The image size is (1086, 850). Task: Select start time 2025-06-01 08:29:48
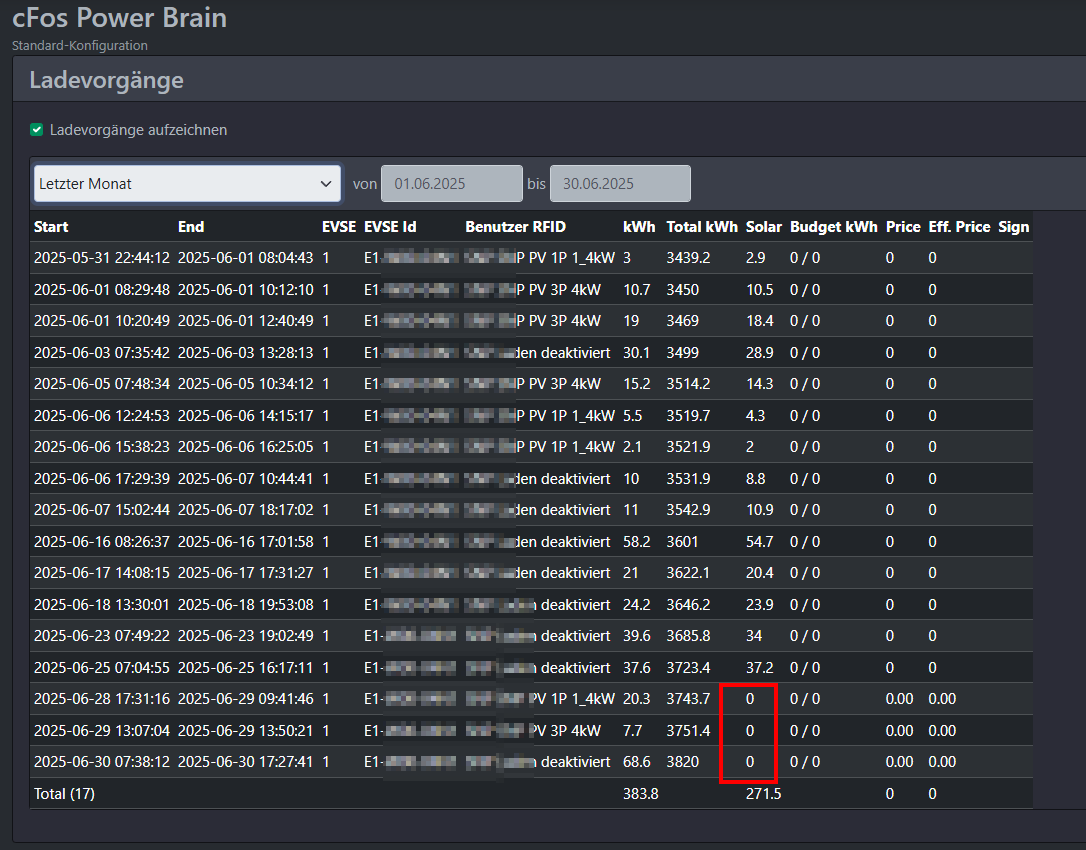pyautogui.click(x=102, y=290)
